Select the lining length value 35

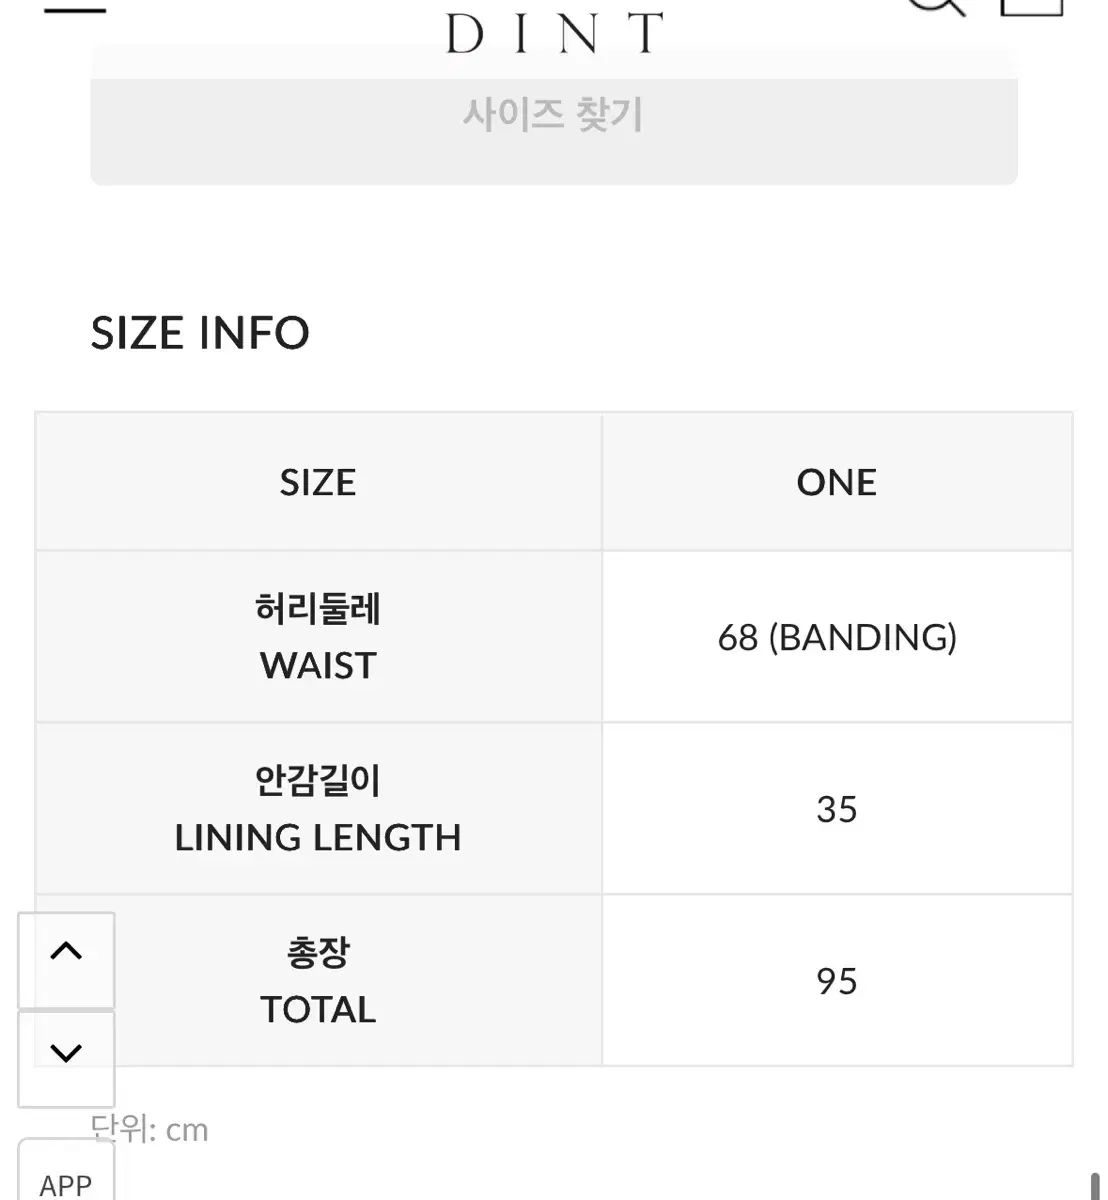[x=836, y=809]
